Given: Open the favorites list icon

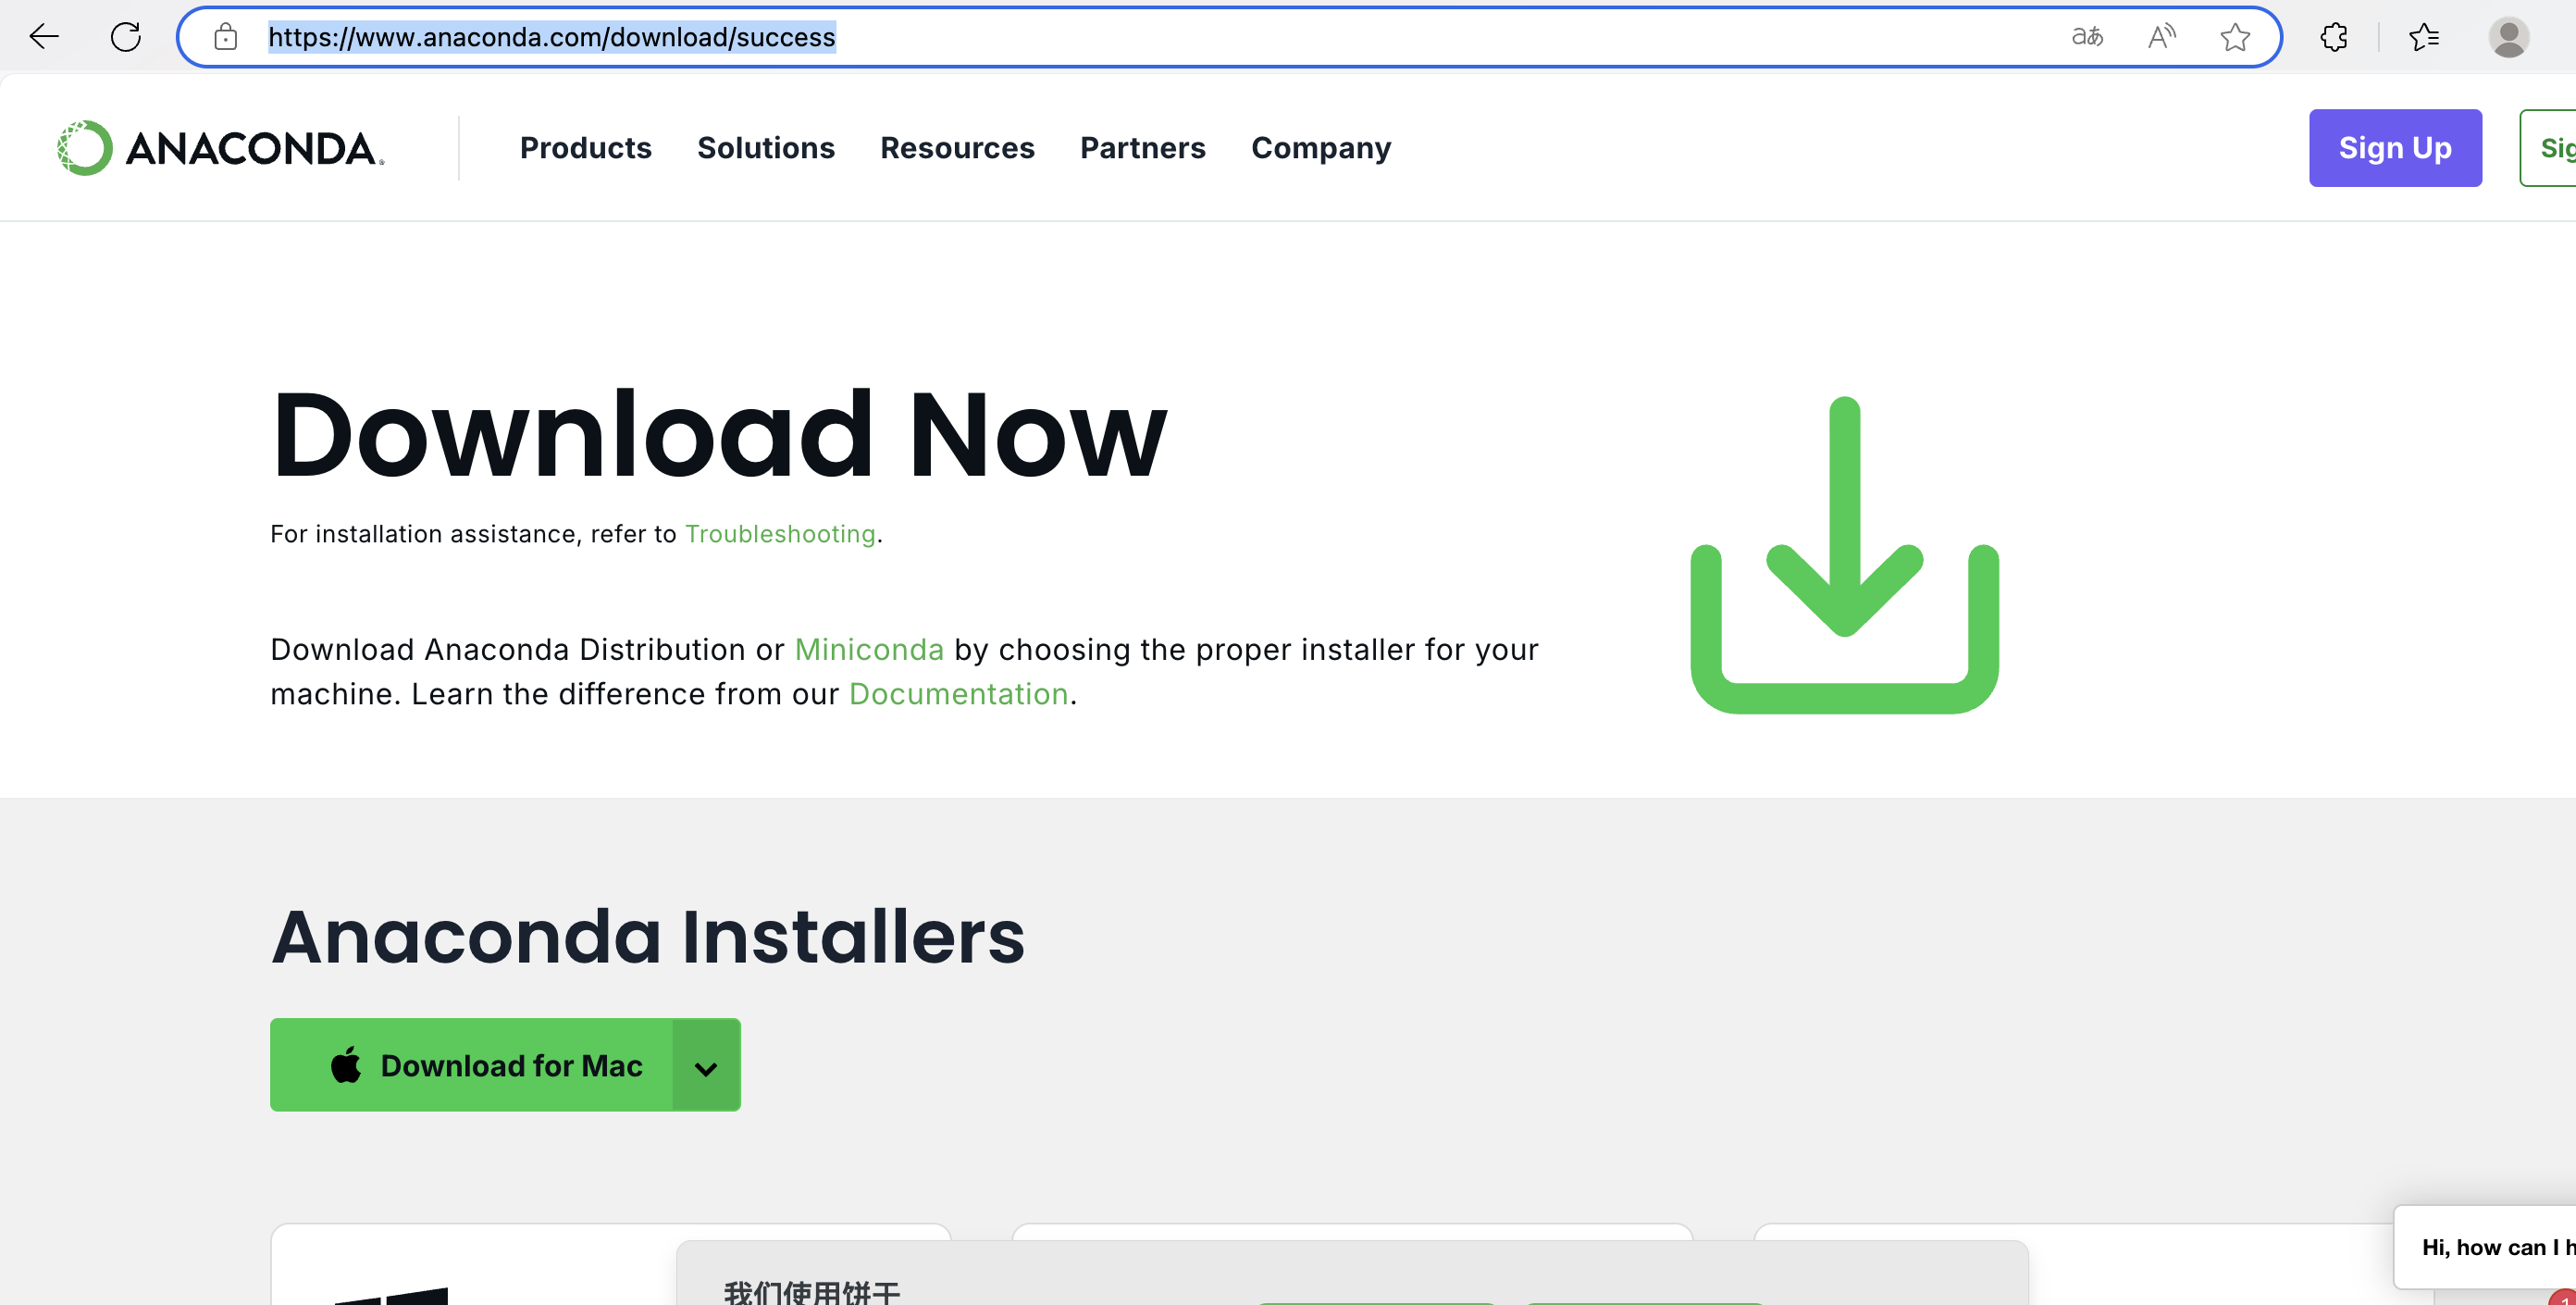Looking at the screenshot, I should [2424, 37].
